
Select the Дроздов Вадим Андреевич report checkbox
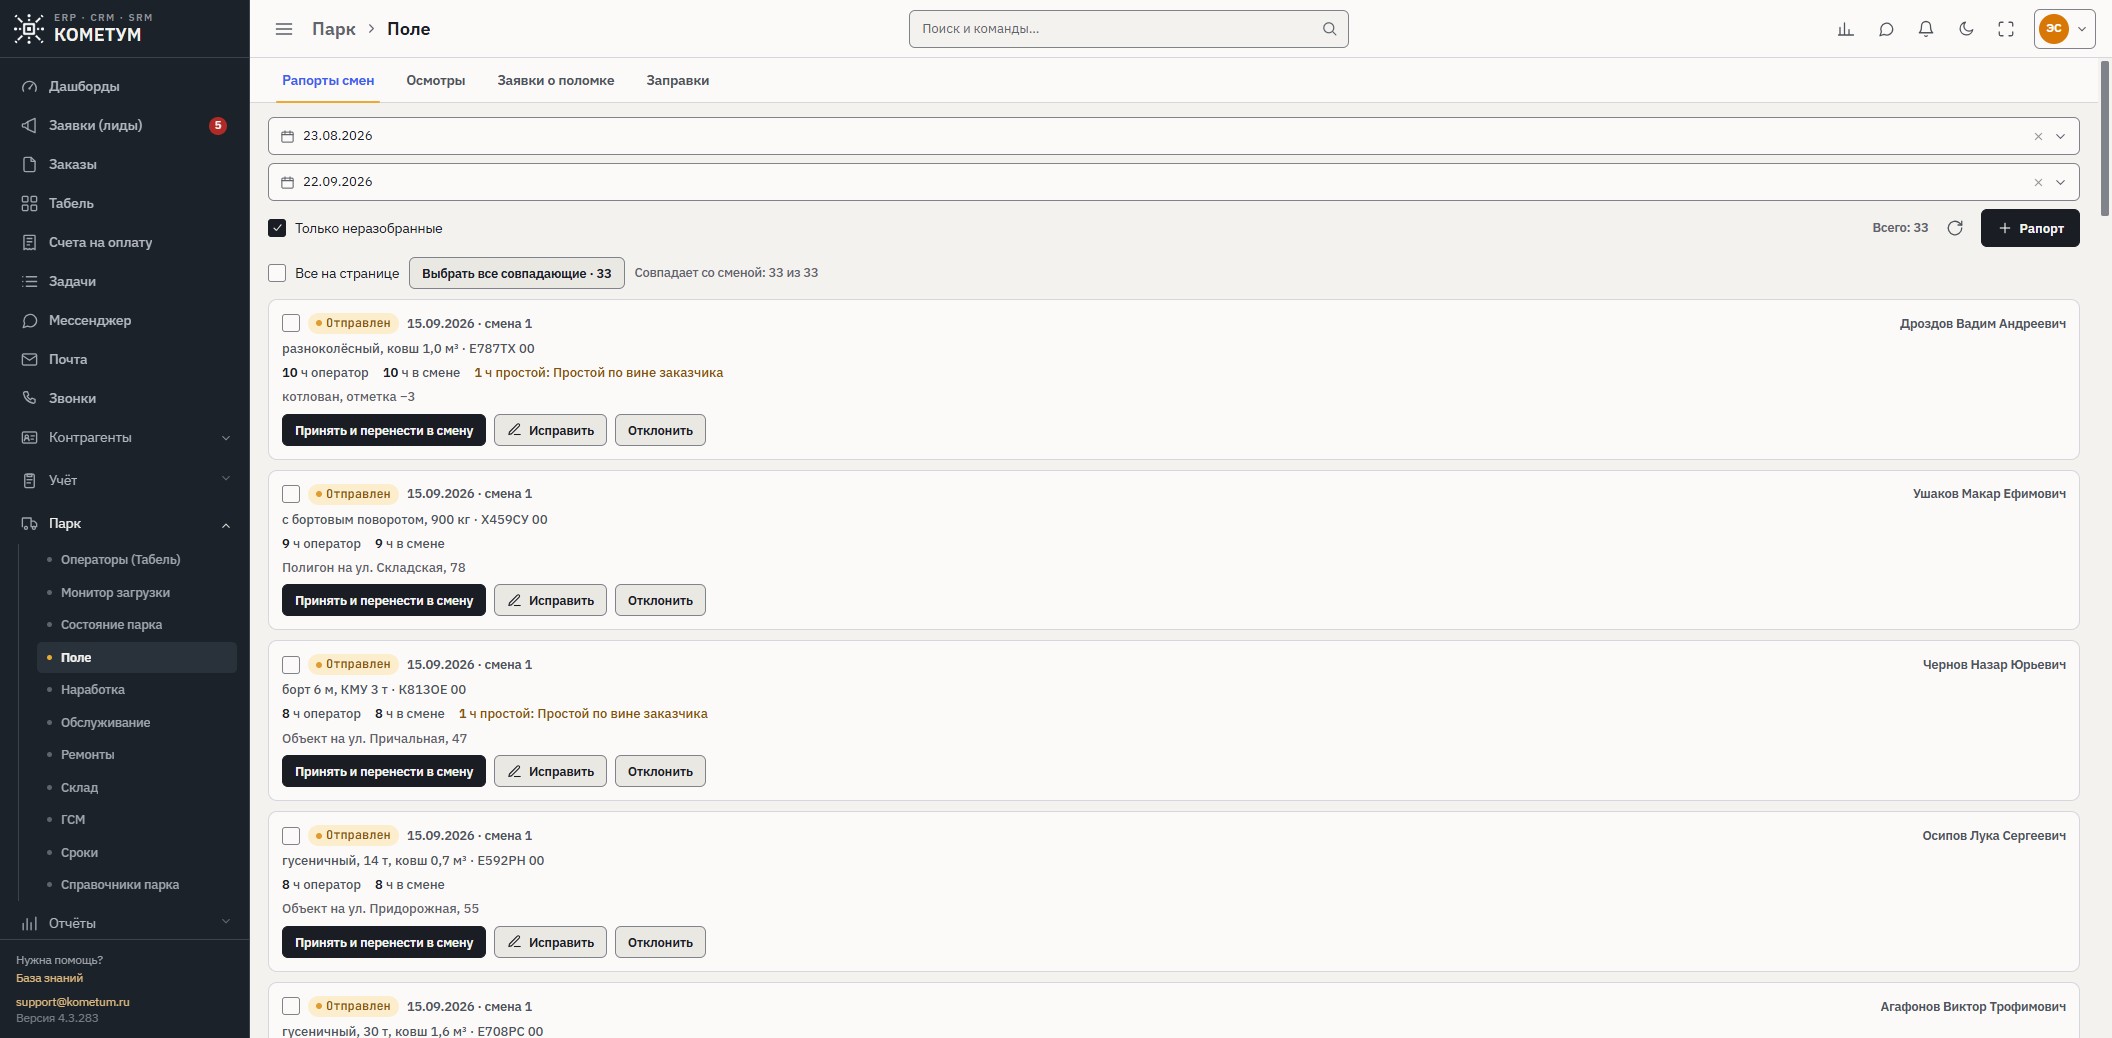click(x=291, y=323)
